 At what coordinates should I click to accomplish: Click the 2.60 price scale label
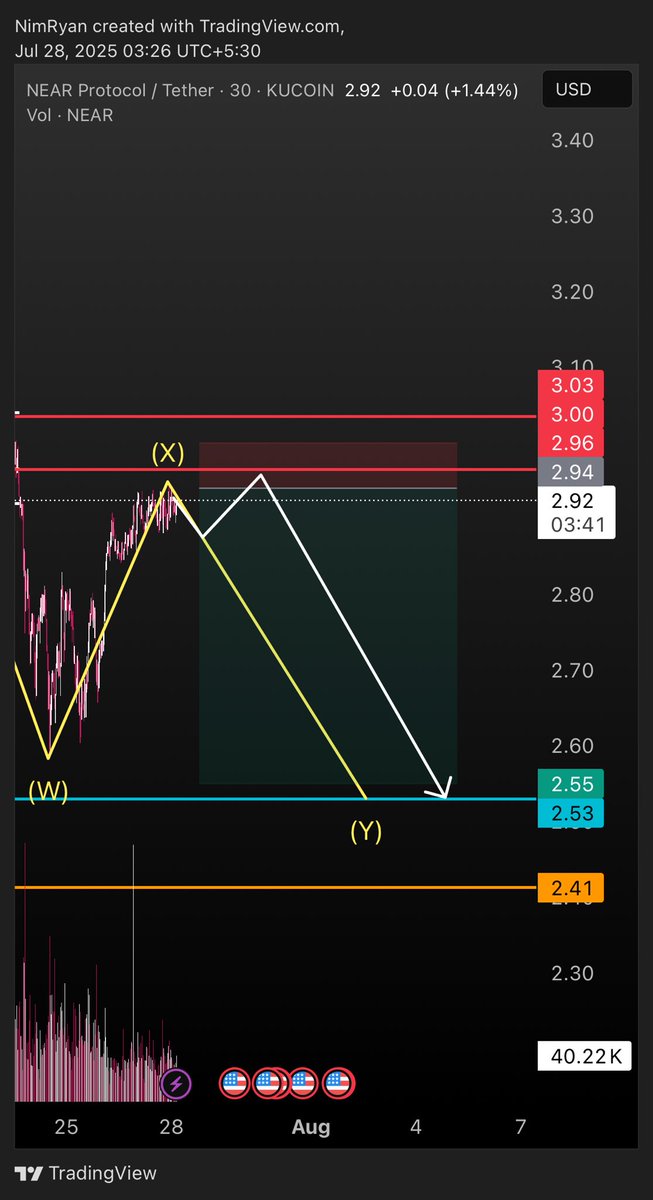573,746
